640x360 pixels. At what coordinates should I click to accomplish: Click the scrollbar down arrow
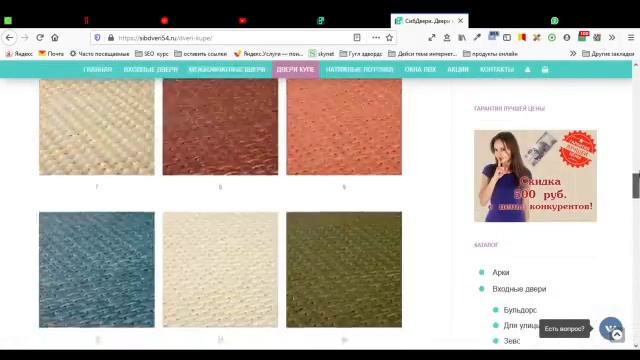coord(636,346)
